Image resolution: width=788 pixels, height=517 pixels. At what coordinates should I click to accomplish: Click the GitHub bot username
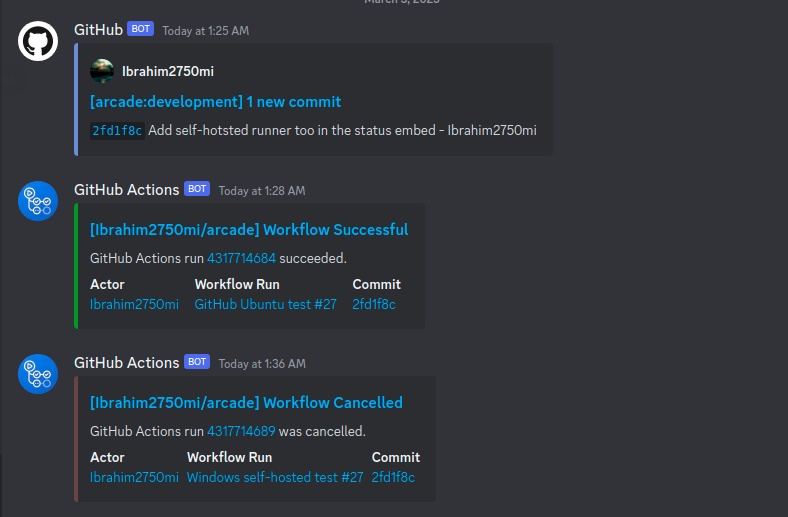(x=98, y=30)
